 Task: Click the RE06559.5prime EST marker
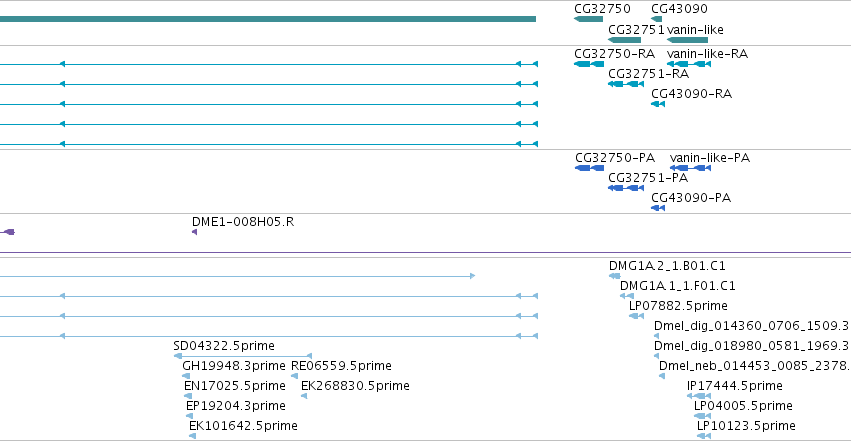tap(294, 376)
